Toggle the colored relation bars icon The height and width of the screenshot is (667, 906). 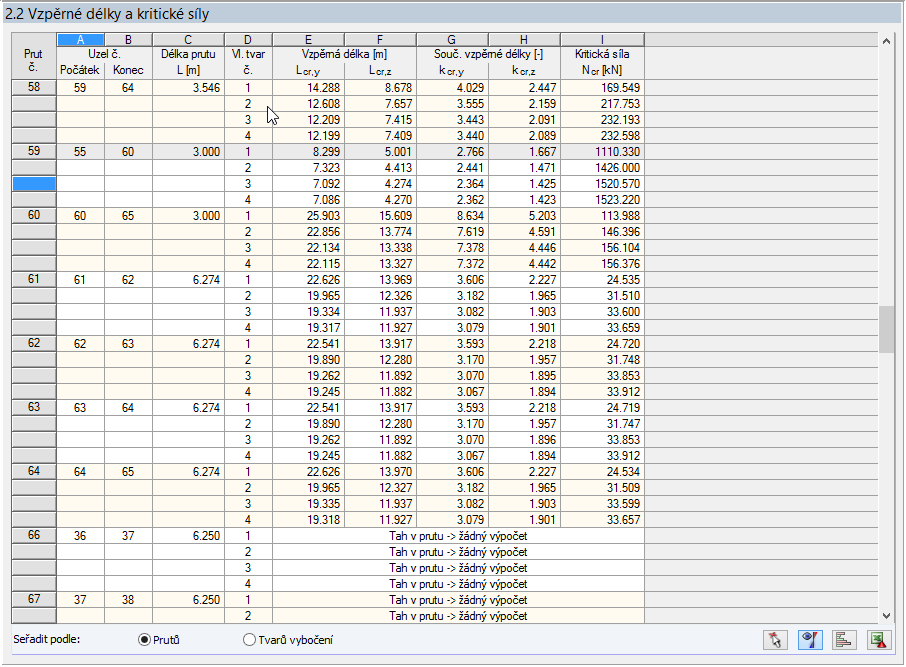click(844, 640)
